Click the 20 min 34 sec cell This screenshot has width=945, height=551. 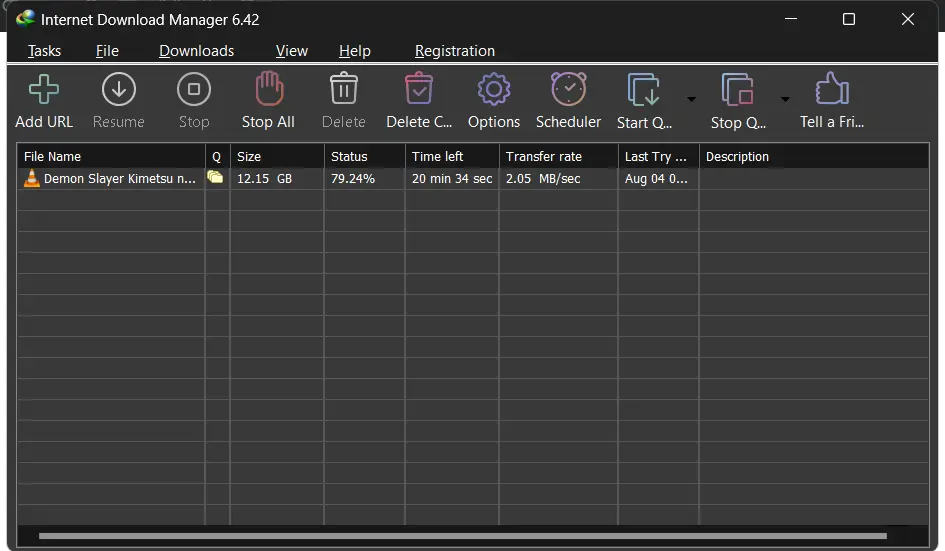pyautogui.click(x=452, y=179)
